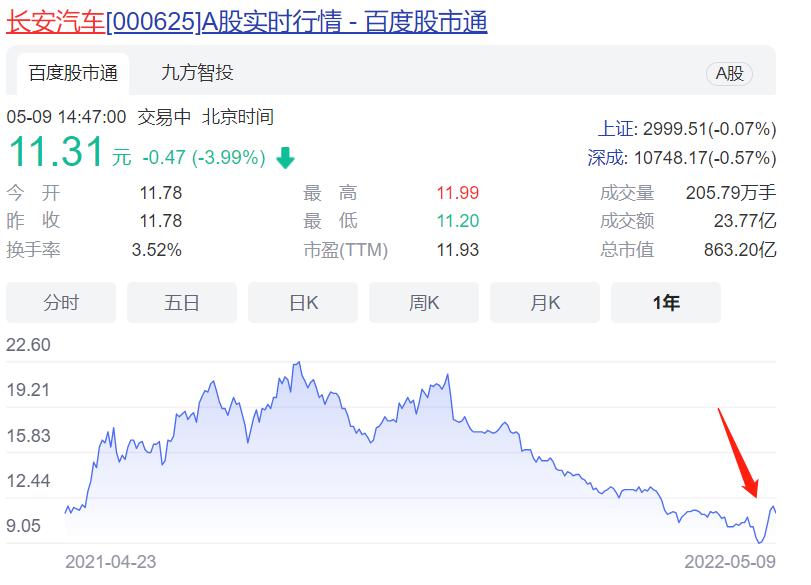This screenshot has height=585, width=811.
Task: Click the current price 11.31
Action: (56, 152)
